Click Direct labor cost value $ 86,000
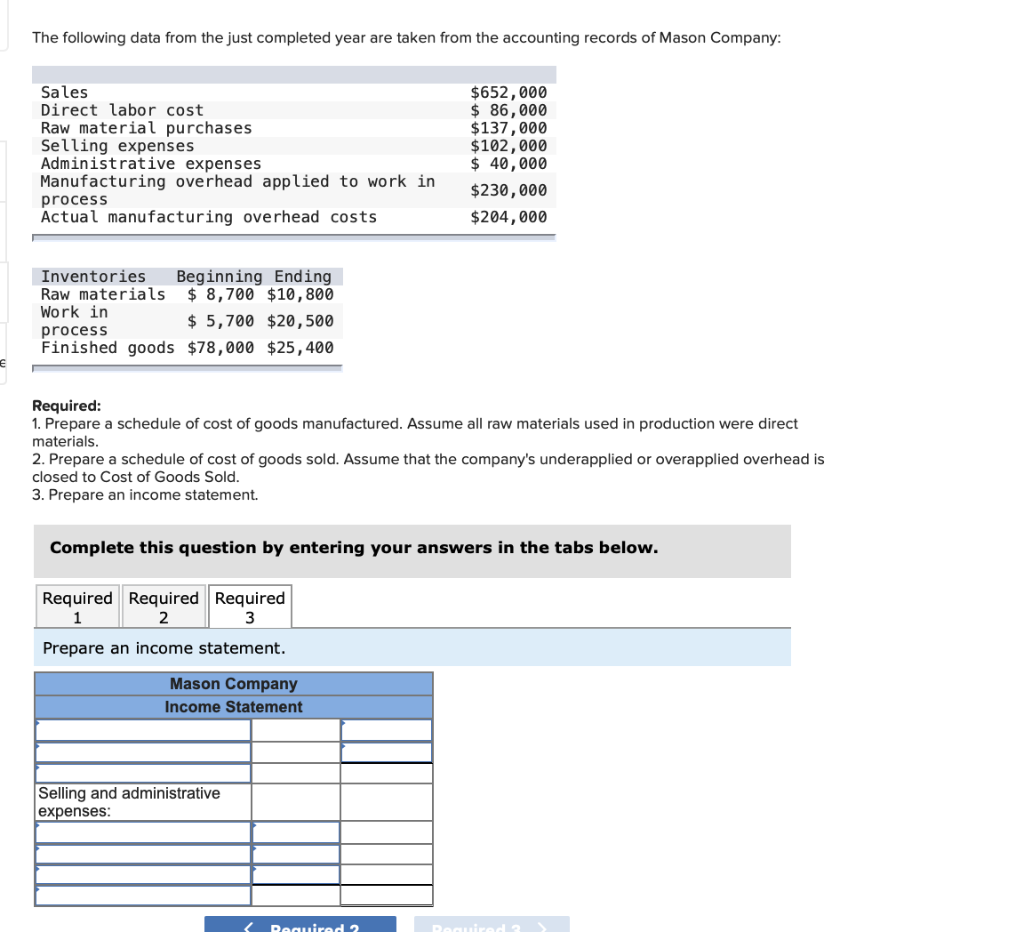This screenshot has width=1024, height=932. click(x=509, y=110)
